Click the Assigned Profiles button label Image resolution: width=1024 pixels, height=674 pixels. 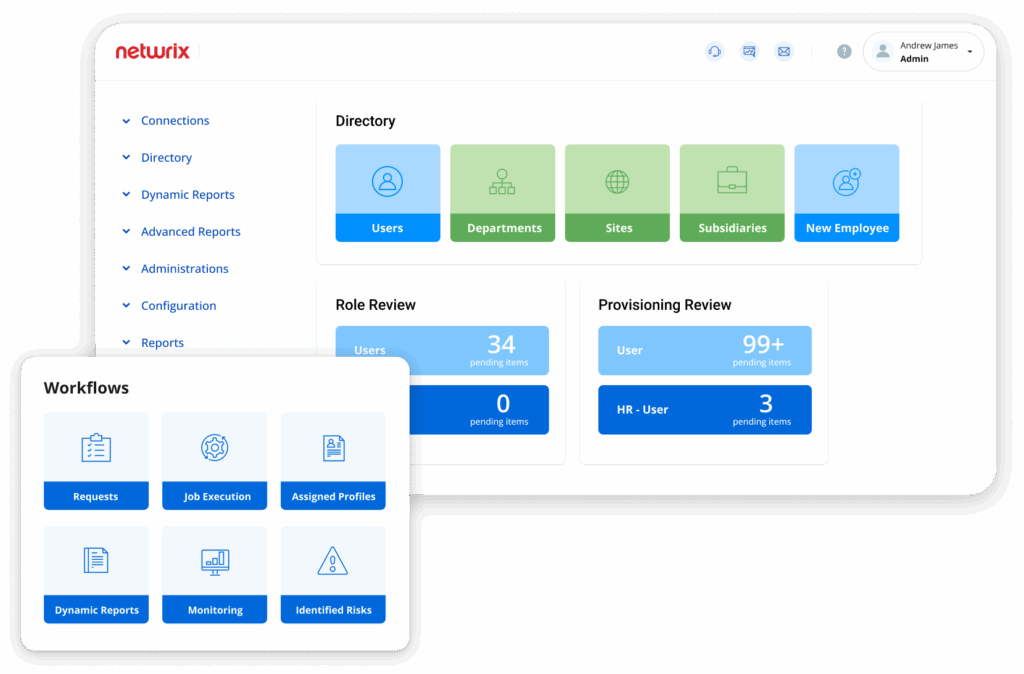tap(333, 496)
